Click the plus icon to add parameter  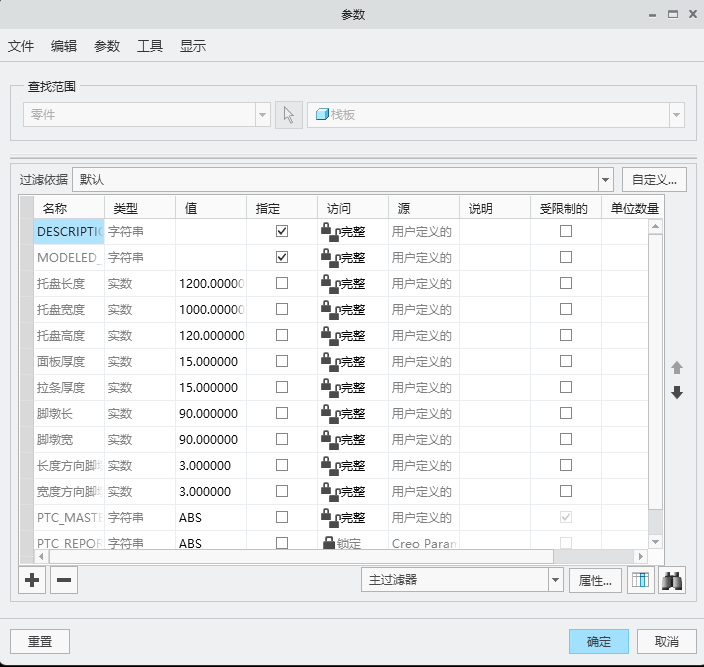pos(32,580)
